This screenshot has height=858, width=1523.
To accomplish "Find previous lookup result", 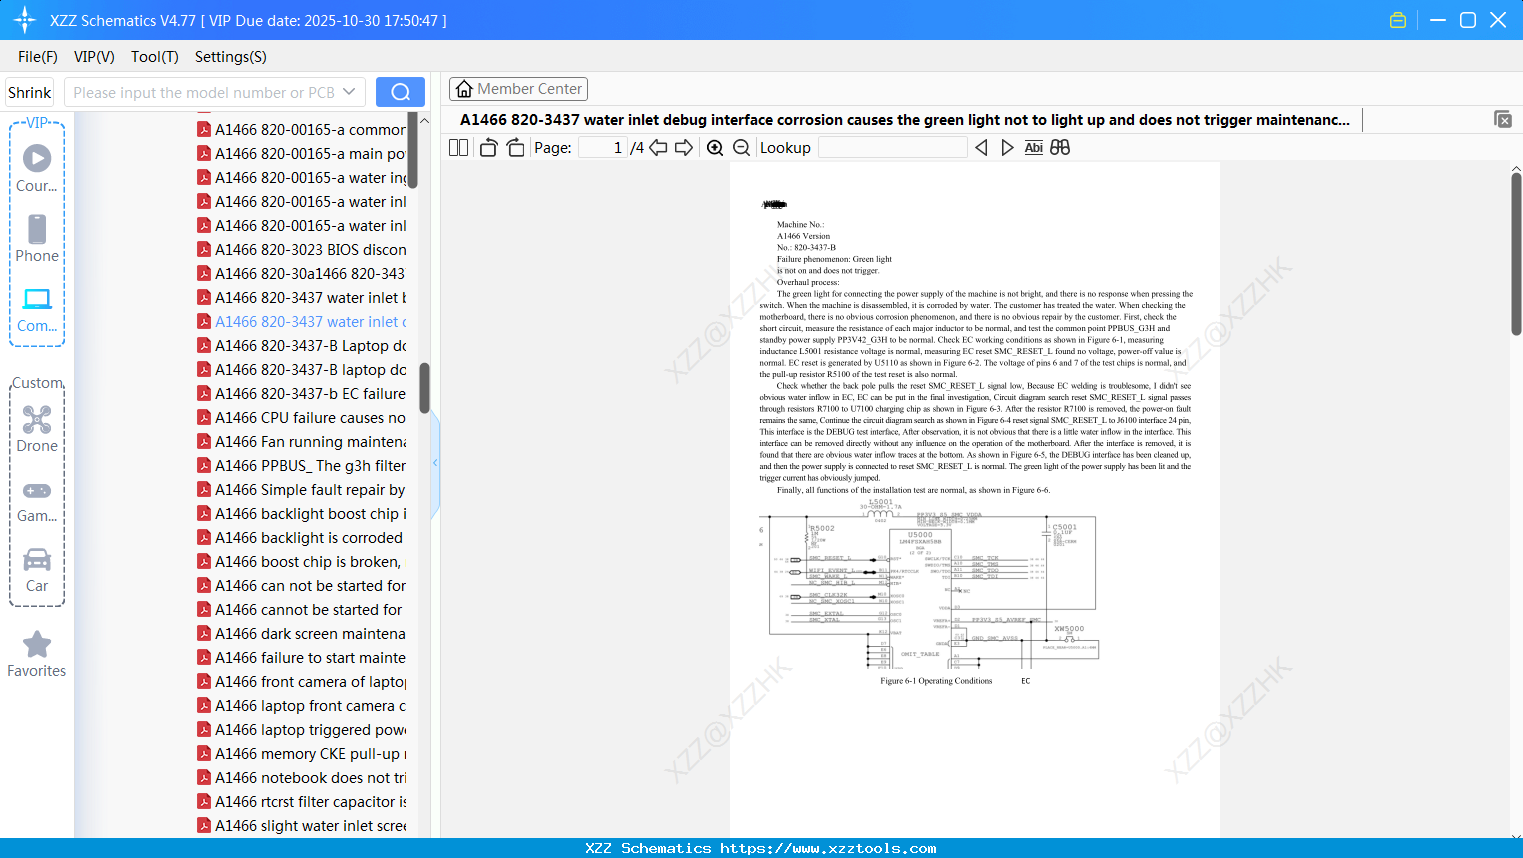I will (x=981, y=147).
